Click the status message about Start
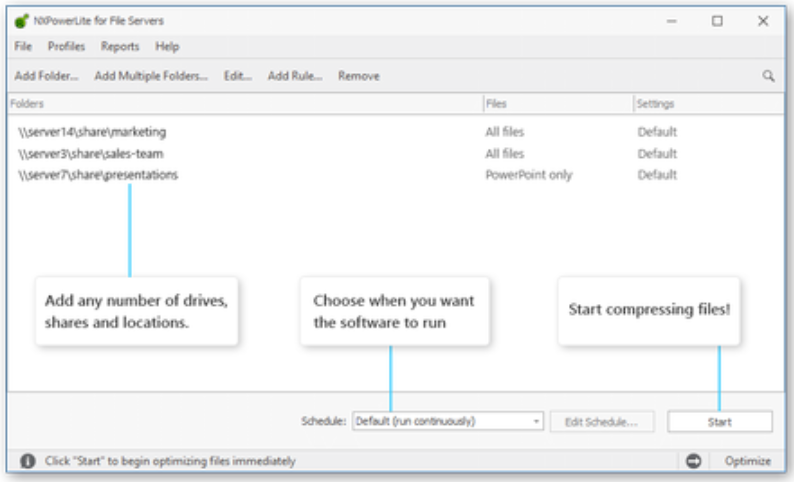794x482 pixels. pyautogui.click(x=170, y=461)
